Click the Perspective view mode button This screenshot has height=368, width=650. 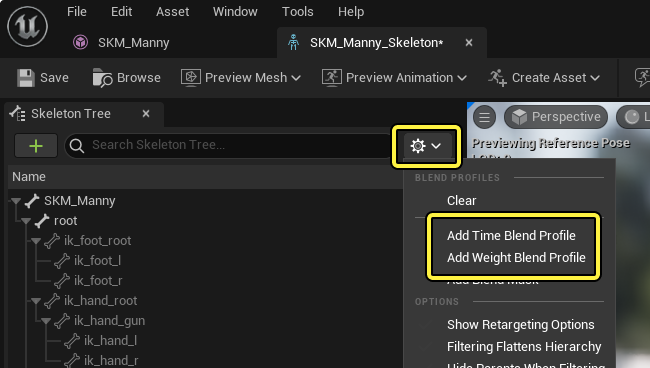pyautogui.click(x=556, y=117)
